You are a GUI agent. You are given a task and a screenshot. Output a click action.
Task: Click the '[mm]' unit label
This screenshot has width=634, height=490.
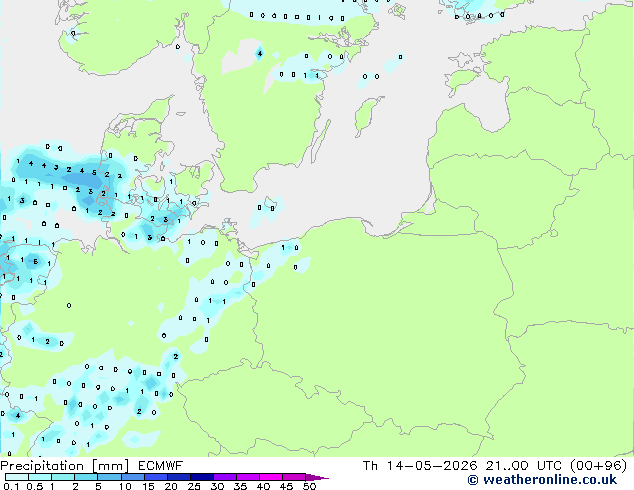coord(110,466)
